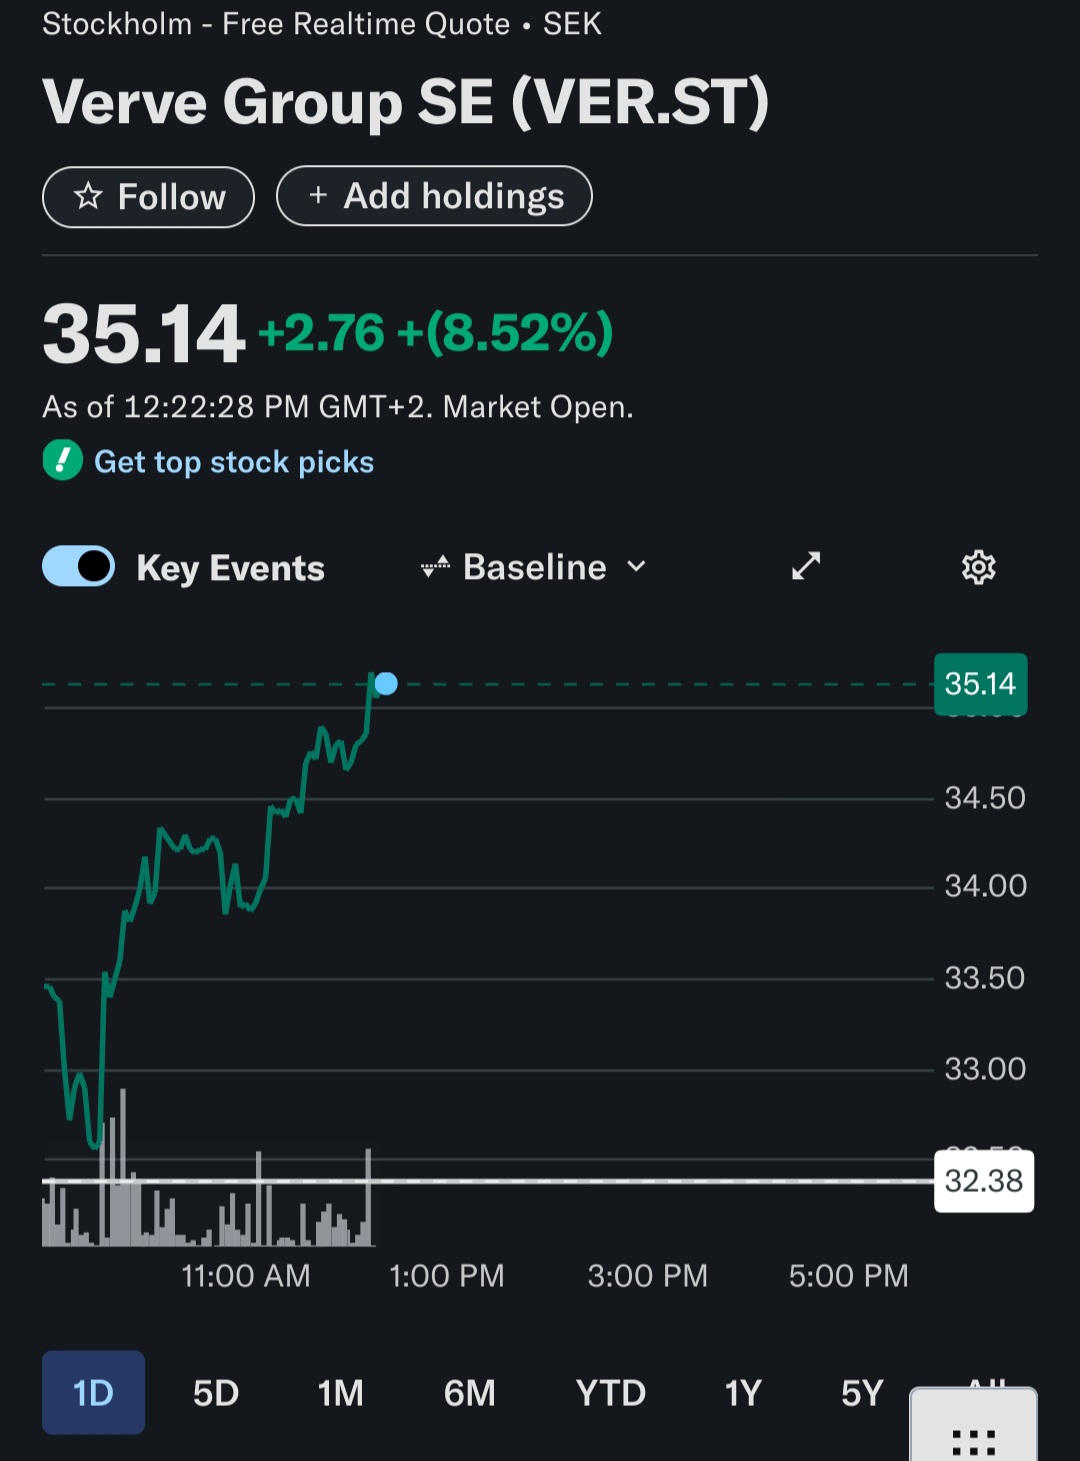Screen dimensions: 1080x1461
Task: Click the 35.14 headline price
Action: click(x=144, y=333)
